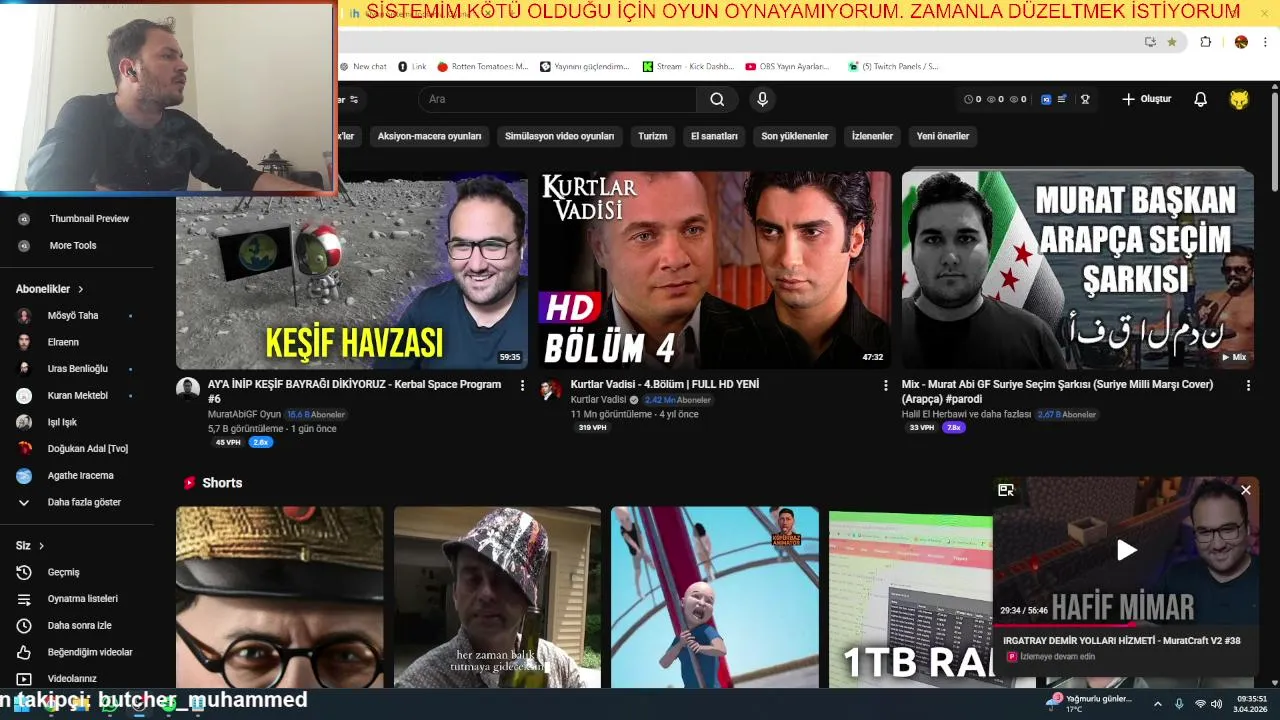The width and height of the screenshot is (1280, 720).
Task: Start voice search with microphone icon
Action: (762, 99)
